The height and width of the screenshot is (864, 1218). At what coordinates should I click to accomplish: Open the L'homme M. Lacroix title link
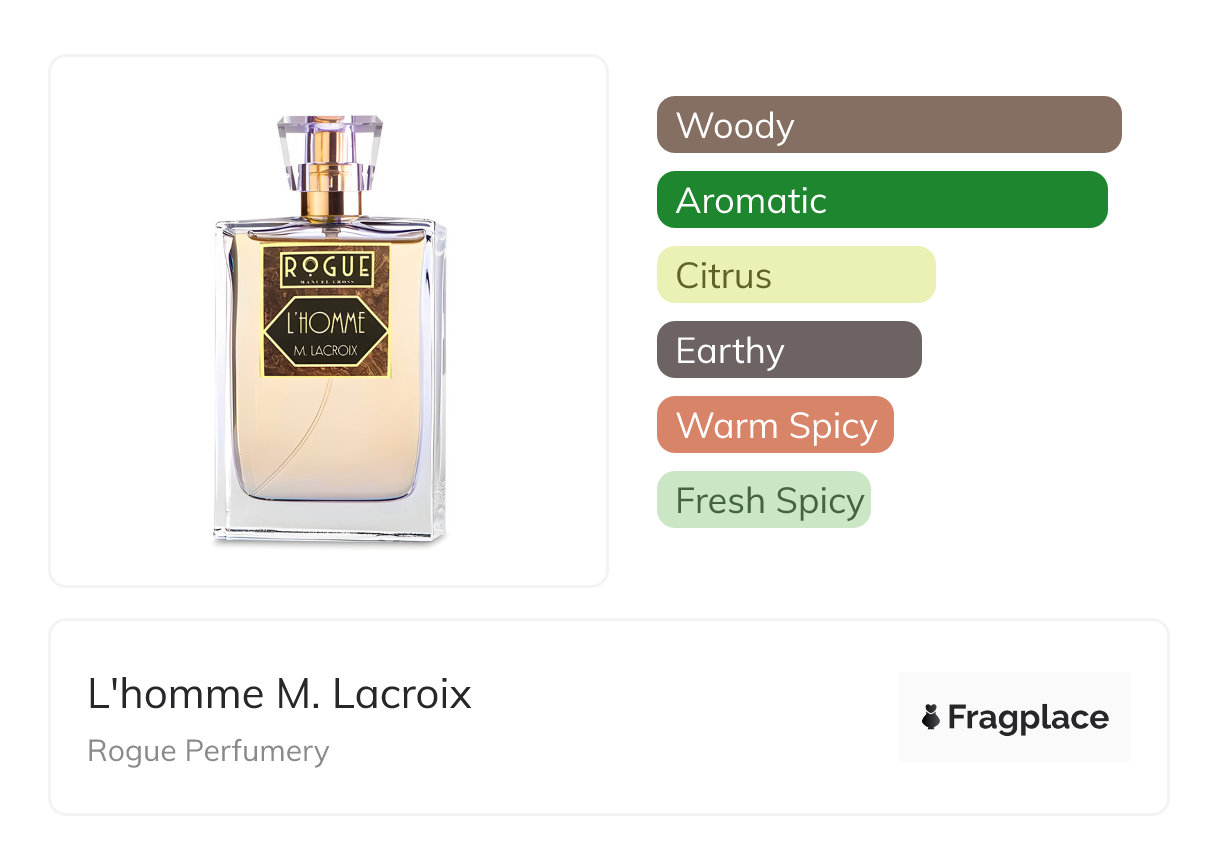tap(279, 694)
